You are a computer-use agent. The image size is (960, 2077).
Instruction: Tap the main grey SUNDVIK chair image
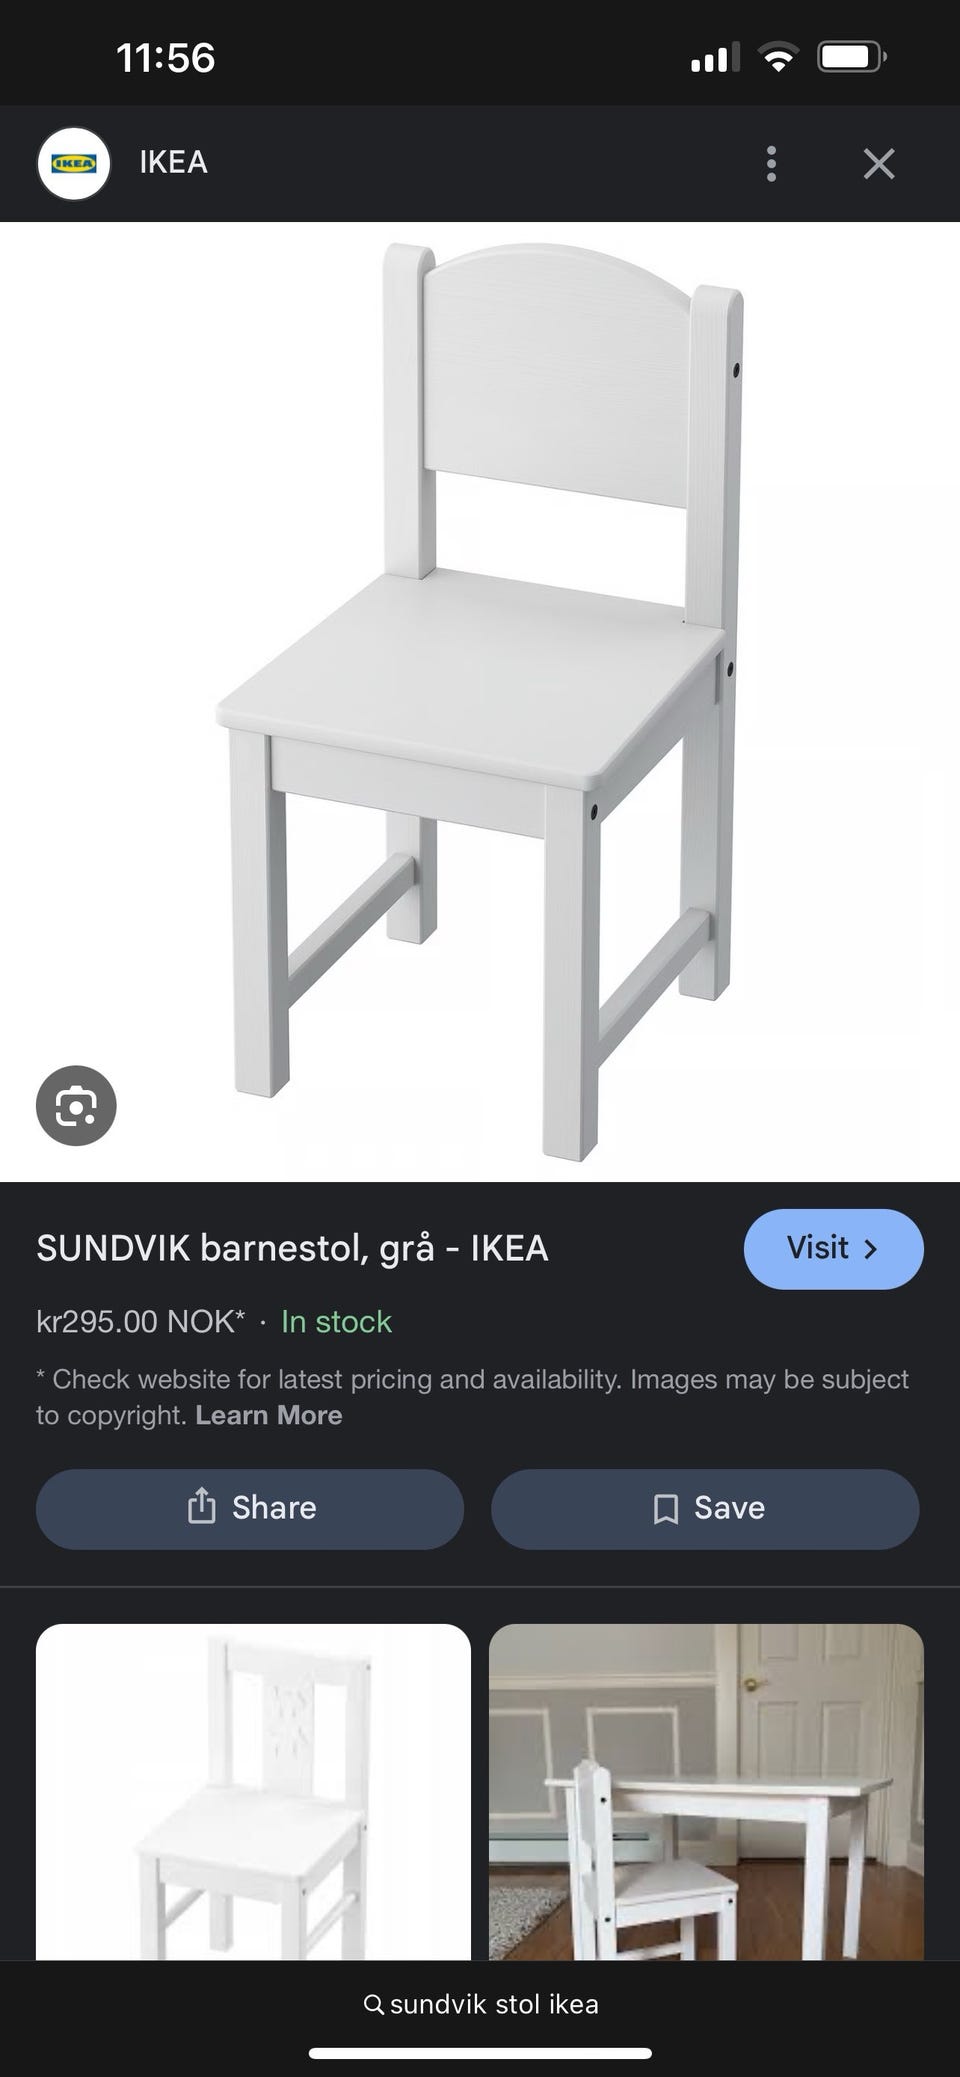point(480,701)
